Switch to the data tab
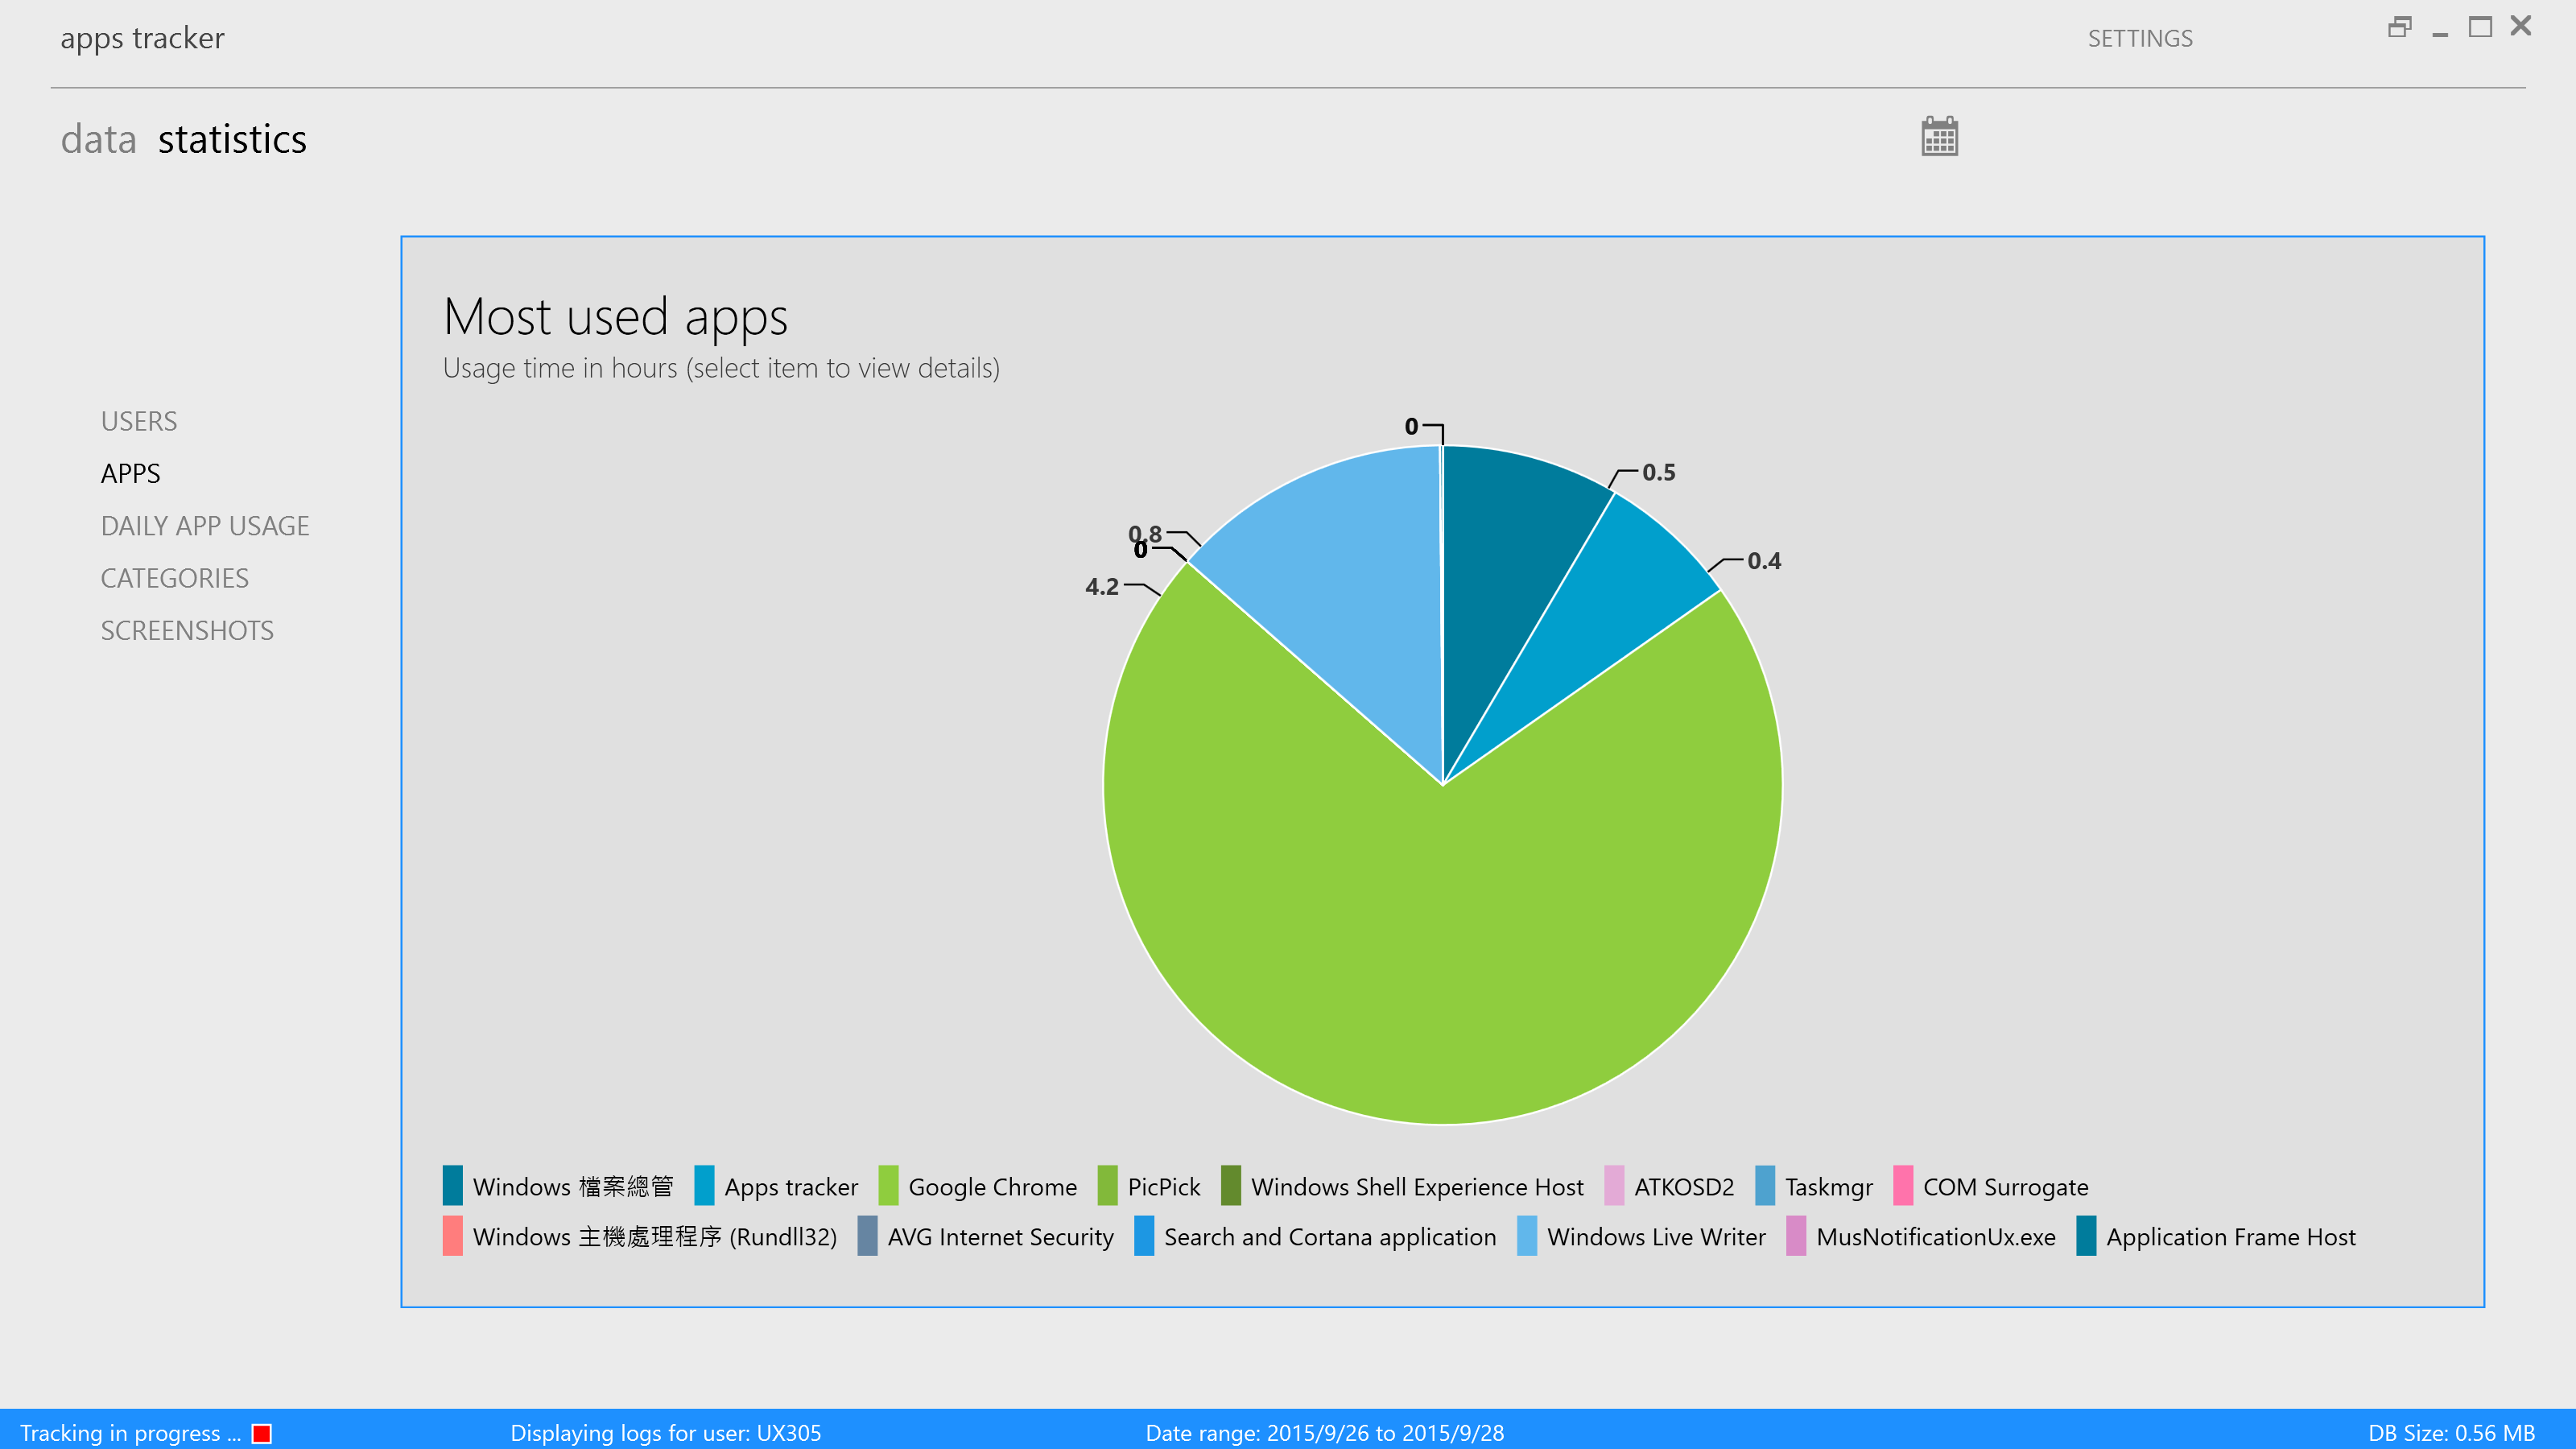The height and width of the screenshot is (1449, 2576). point(98,139)
